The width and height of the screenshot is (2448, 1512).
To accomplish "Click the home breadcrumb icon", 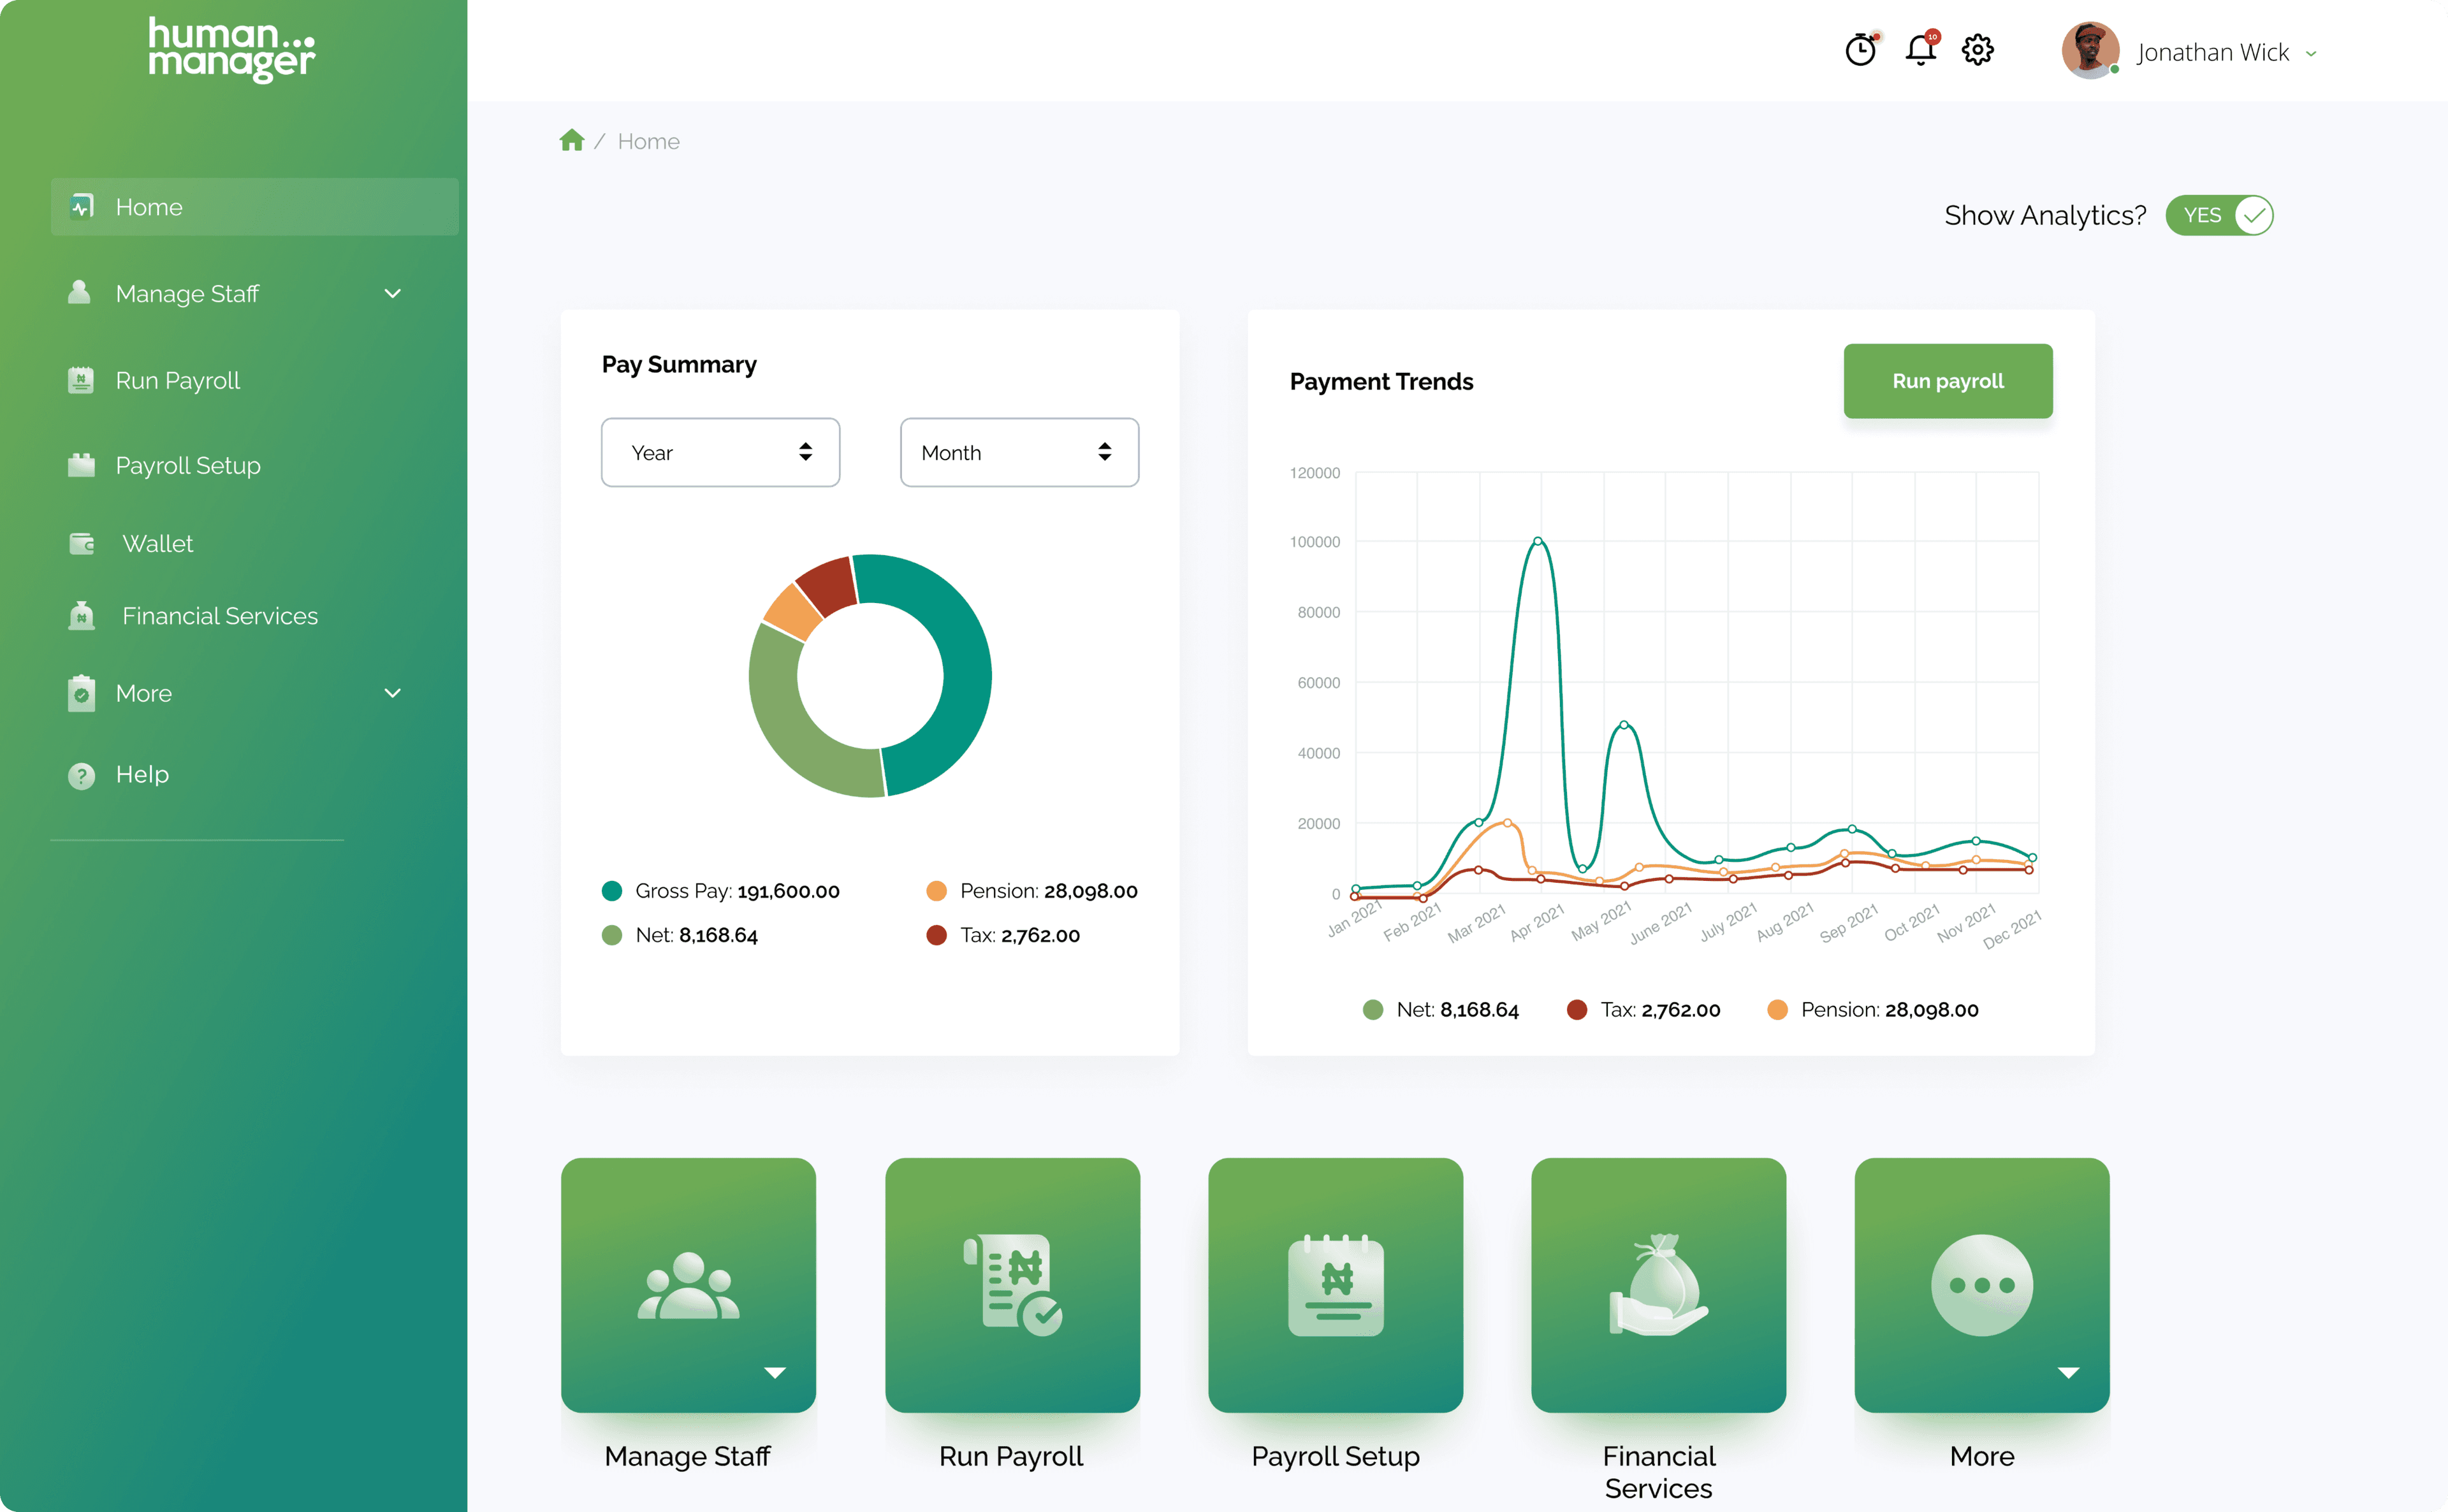I will pos(572,140).
